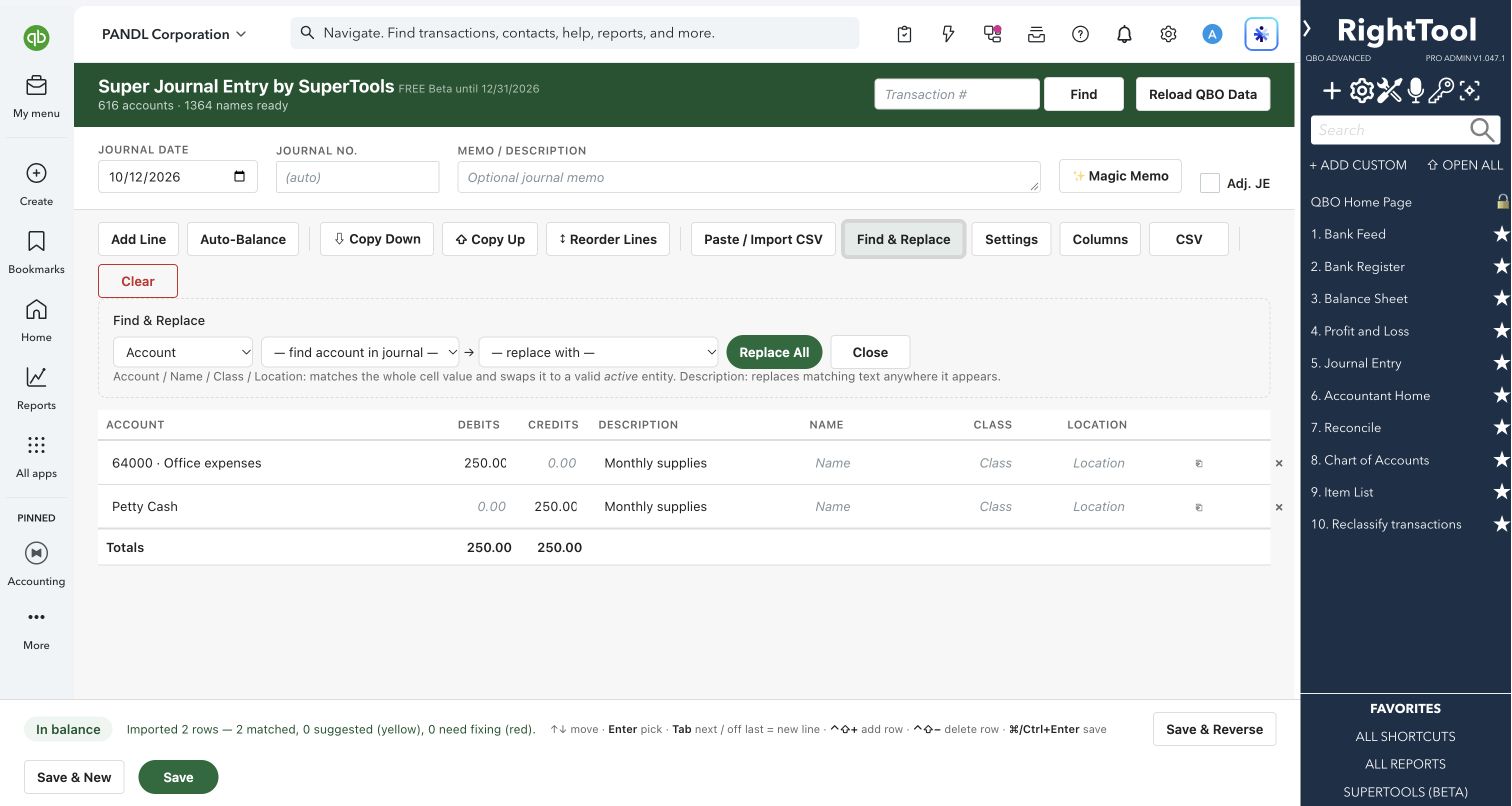
Task: Delete the Office expenses line with X
Action: [x=1279, y=464]
